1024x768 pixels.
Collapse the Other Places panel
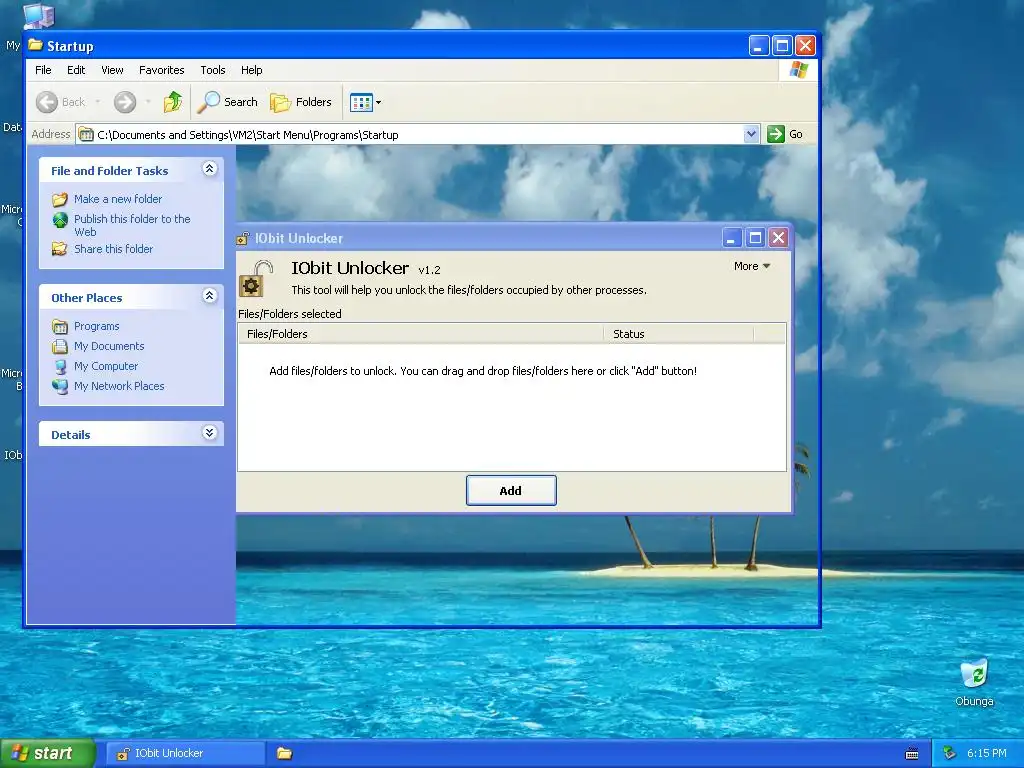point(210,296)
